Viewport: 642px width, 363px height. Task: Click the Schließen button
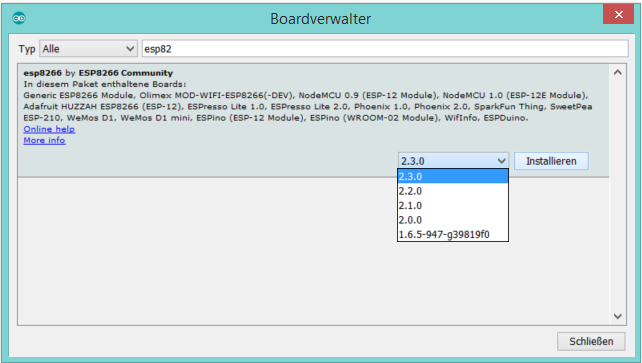pos(591,341)
